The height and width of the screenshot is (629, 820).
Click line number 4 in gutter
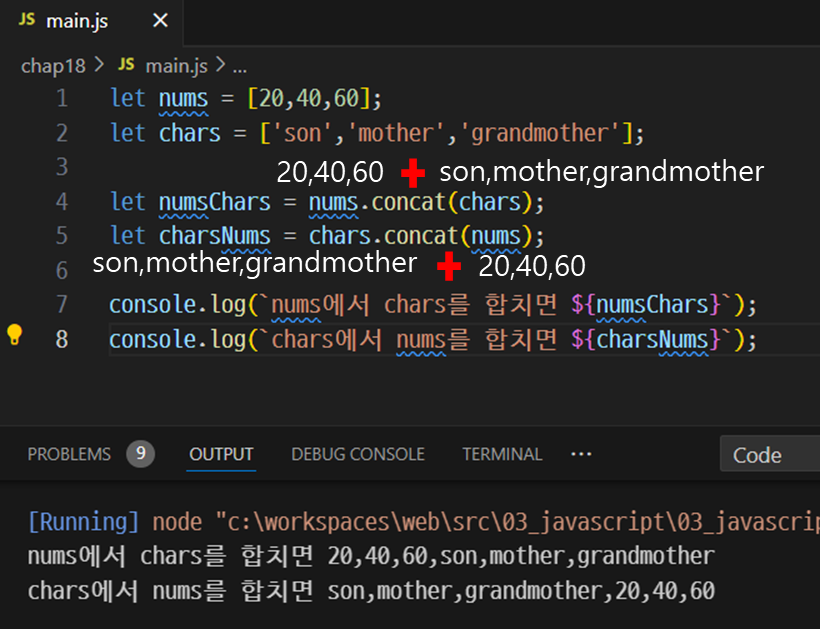pyautogui.click(x=62, y=202)
